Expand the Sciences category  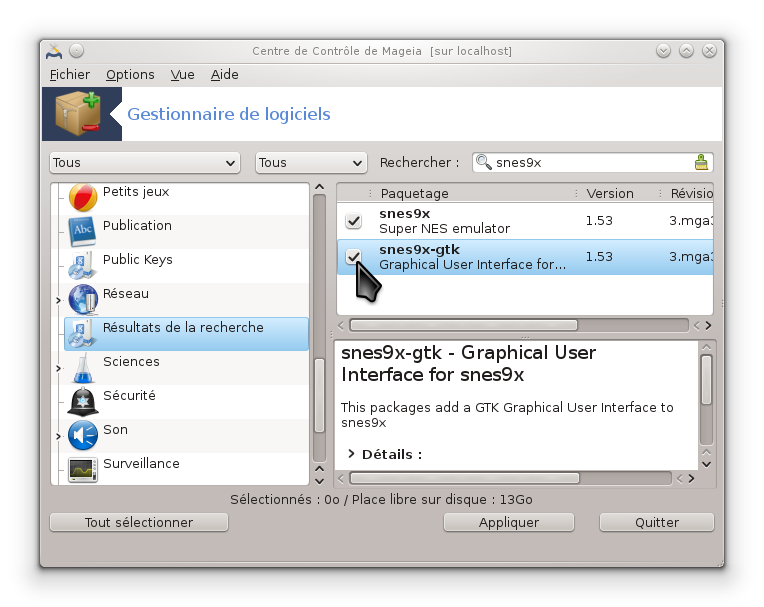tap(58, 368)
